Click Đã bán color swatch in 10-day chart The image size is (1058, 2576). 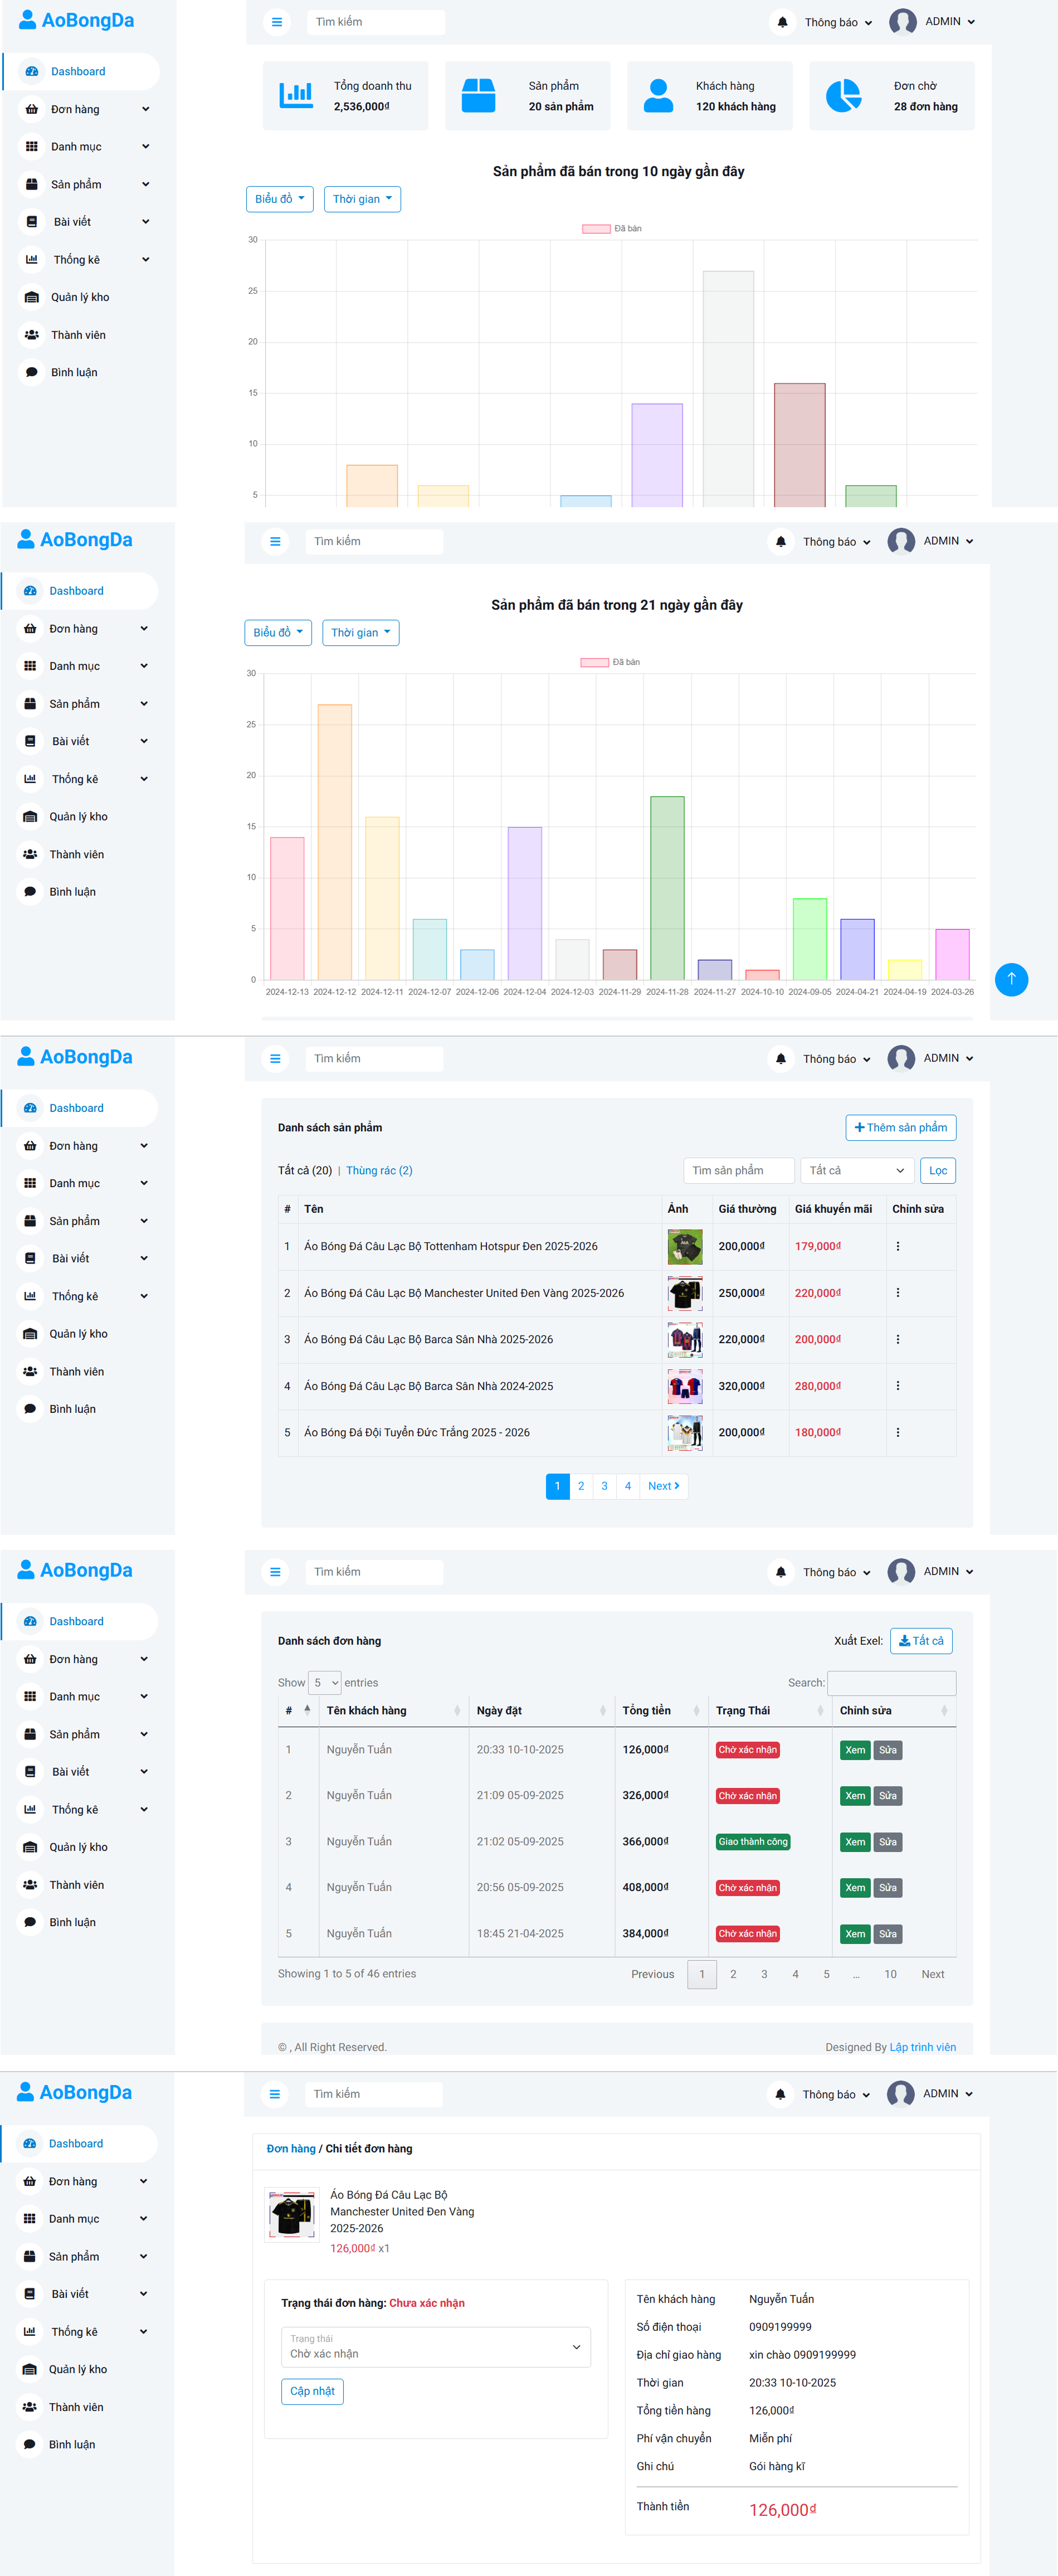point(596,229)
